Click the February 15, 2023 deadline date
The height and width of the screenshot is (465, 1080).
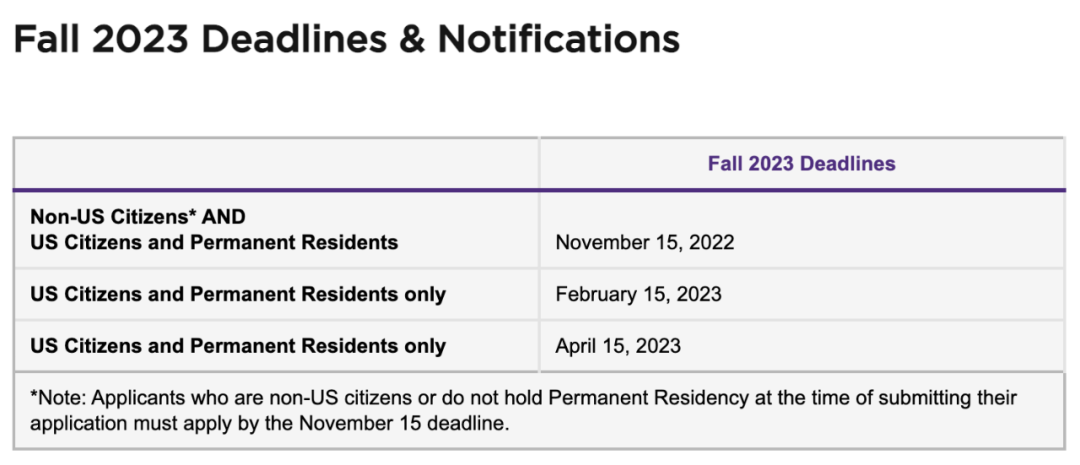(x=638, y=294)
